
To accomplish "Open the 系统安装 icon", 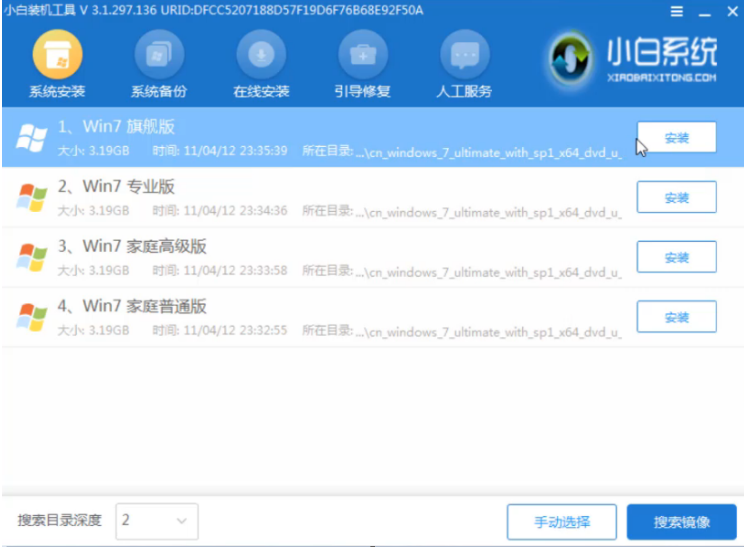I will [x=57, y=54].
